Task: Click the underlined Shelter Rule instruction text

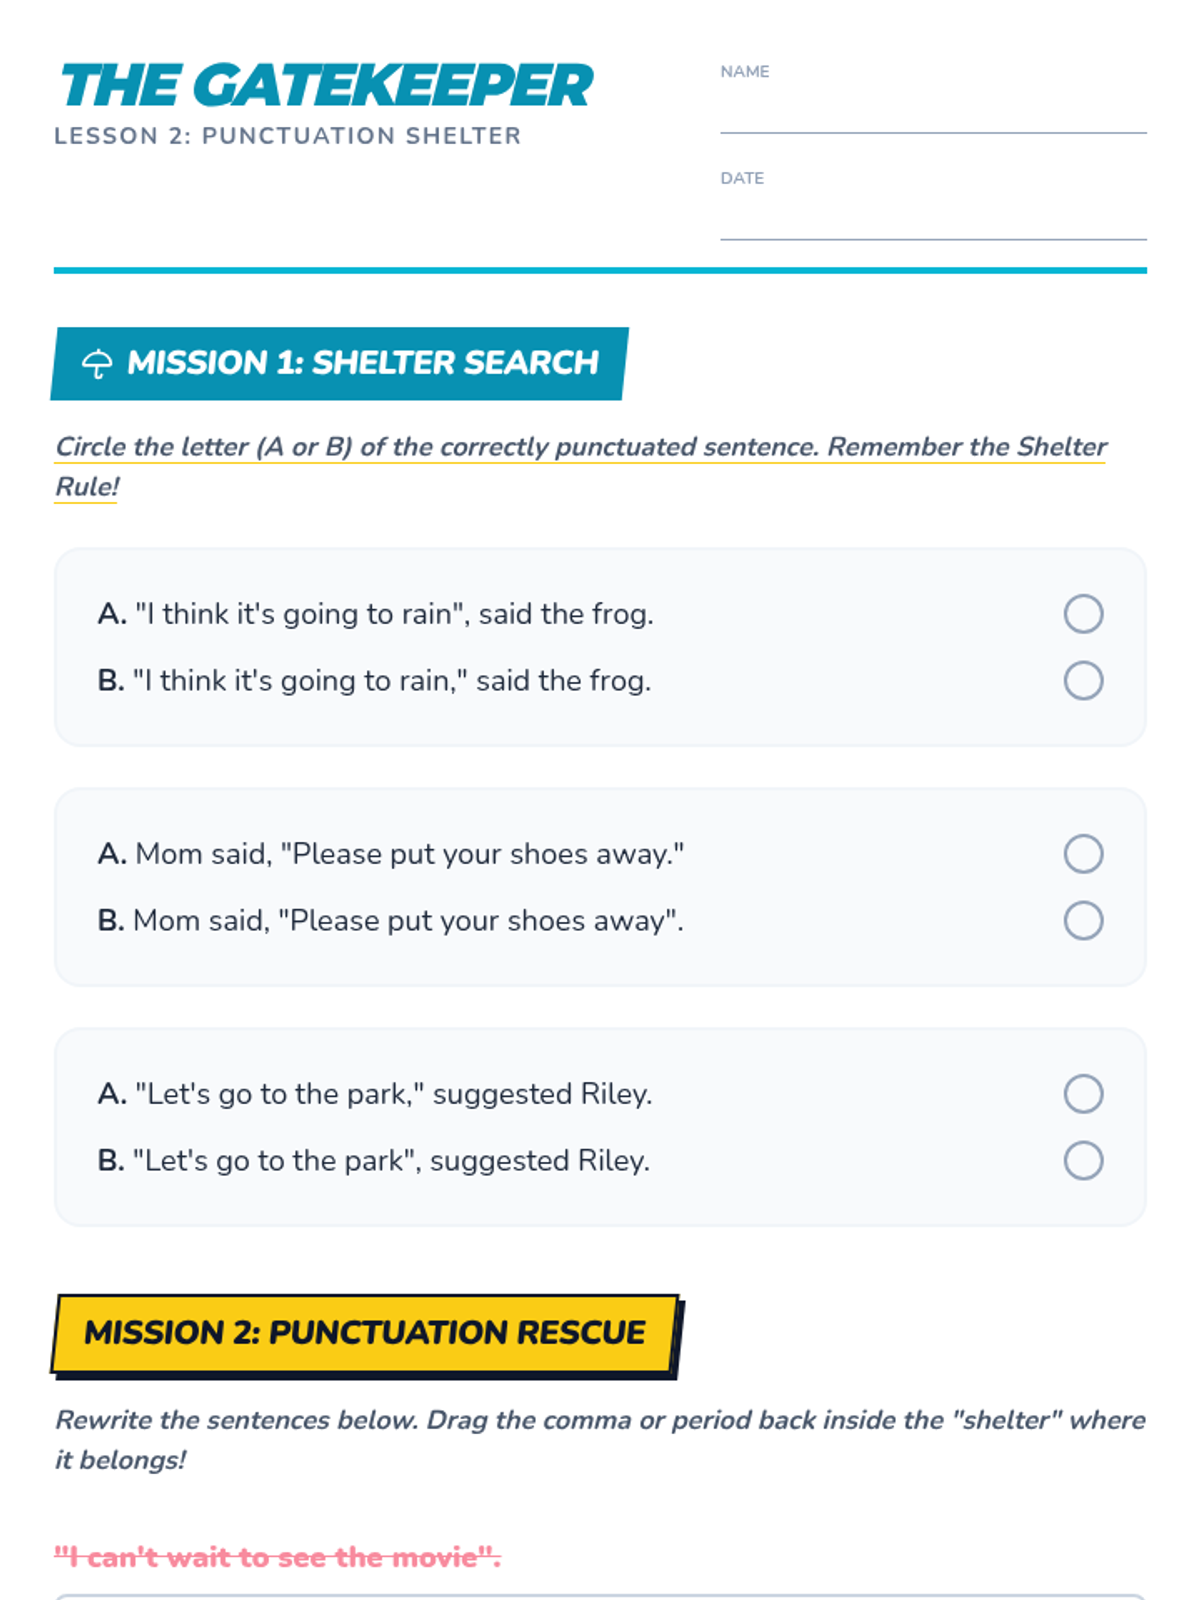Action: tap(580, 466)
